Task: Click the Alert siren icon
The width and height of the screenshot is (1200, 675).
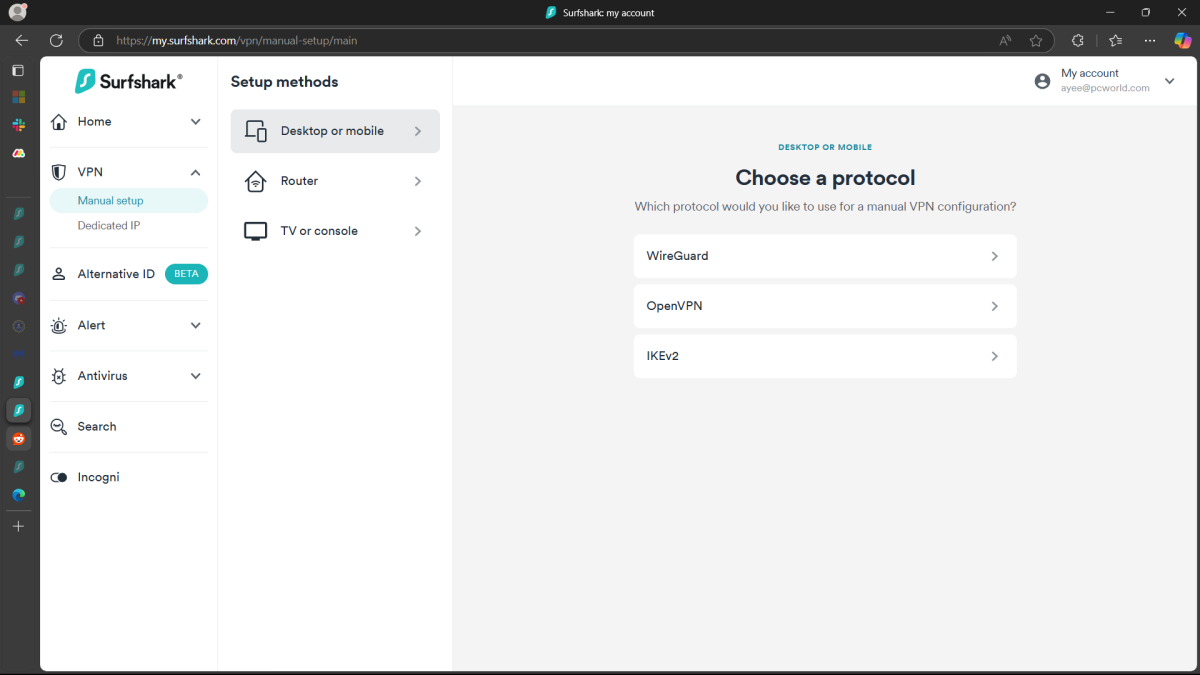Action: [59, 325]
